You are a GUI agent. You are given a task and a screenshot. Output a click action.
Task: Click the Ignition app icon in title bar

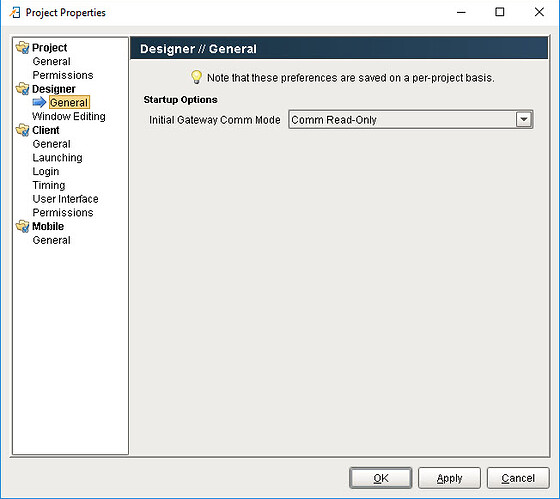click(15, 13)
